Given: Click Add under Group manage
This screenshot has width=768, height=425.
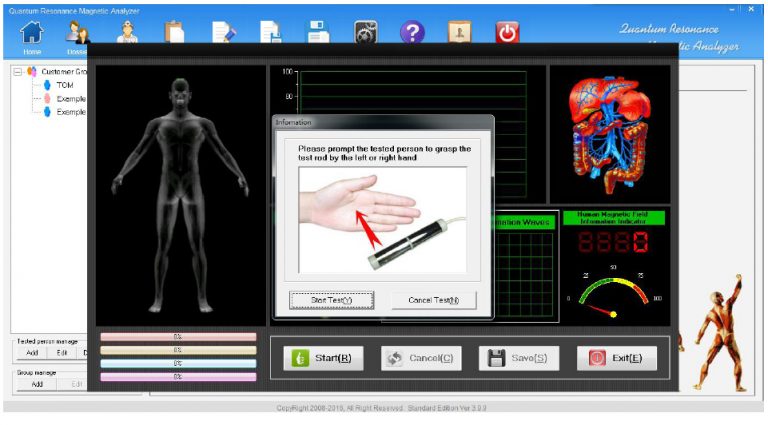Looking at the screenshot, I should pyautogui.click(x=36, y=384).
